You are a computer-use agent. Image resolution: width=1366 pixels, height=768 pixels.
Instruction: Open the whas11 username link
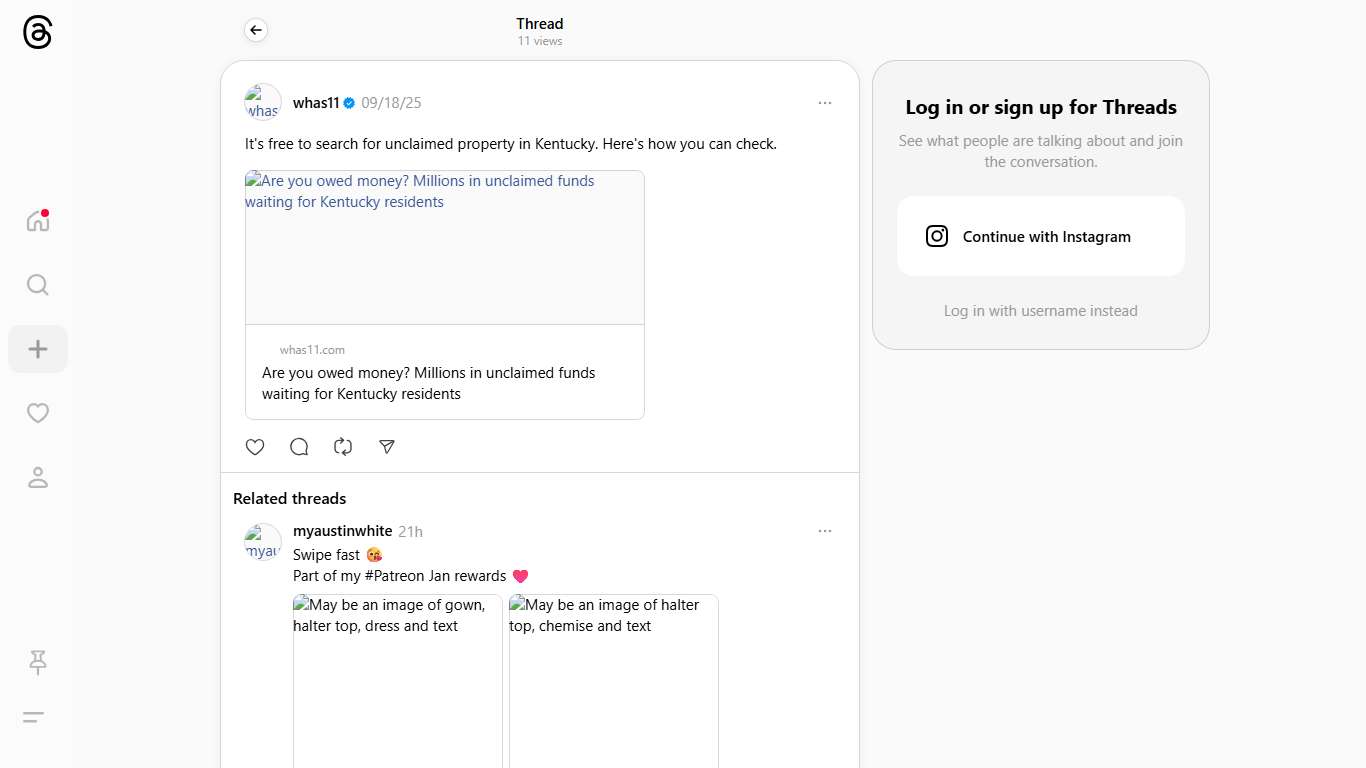click(x=316, y=103)
